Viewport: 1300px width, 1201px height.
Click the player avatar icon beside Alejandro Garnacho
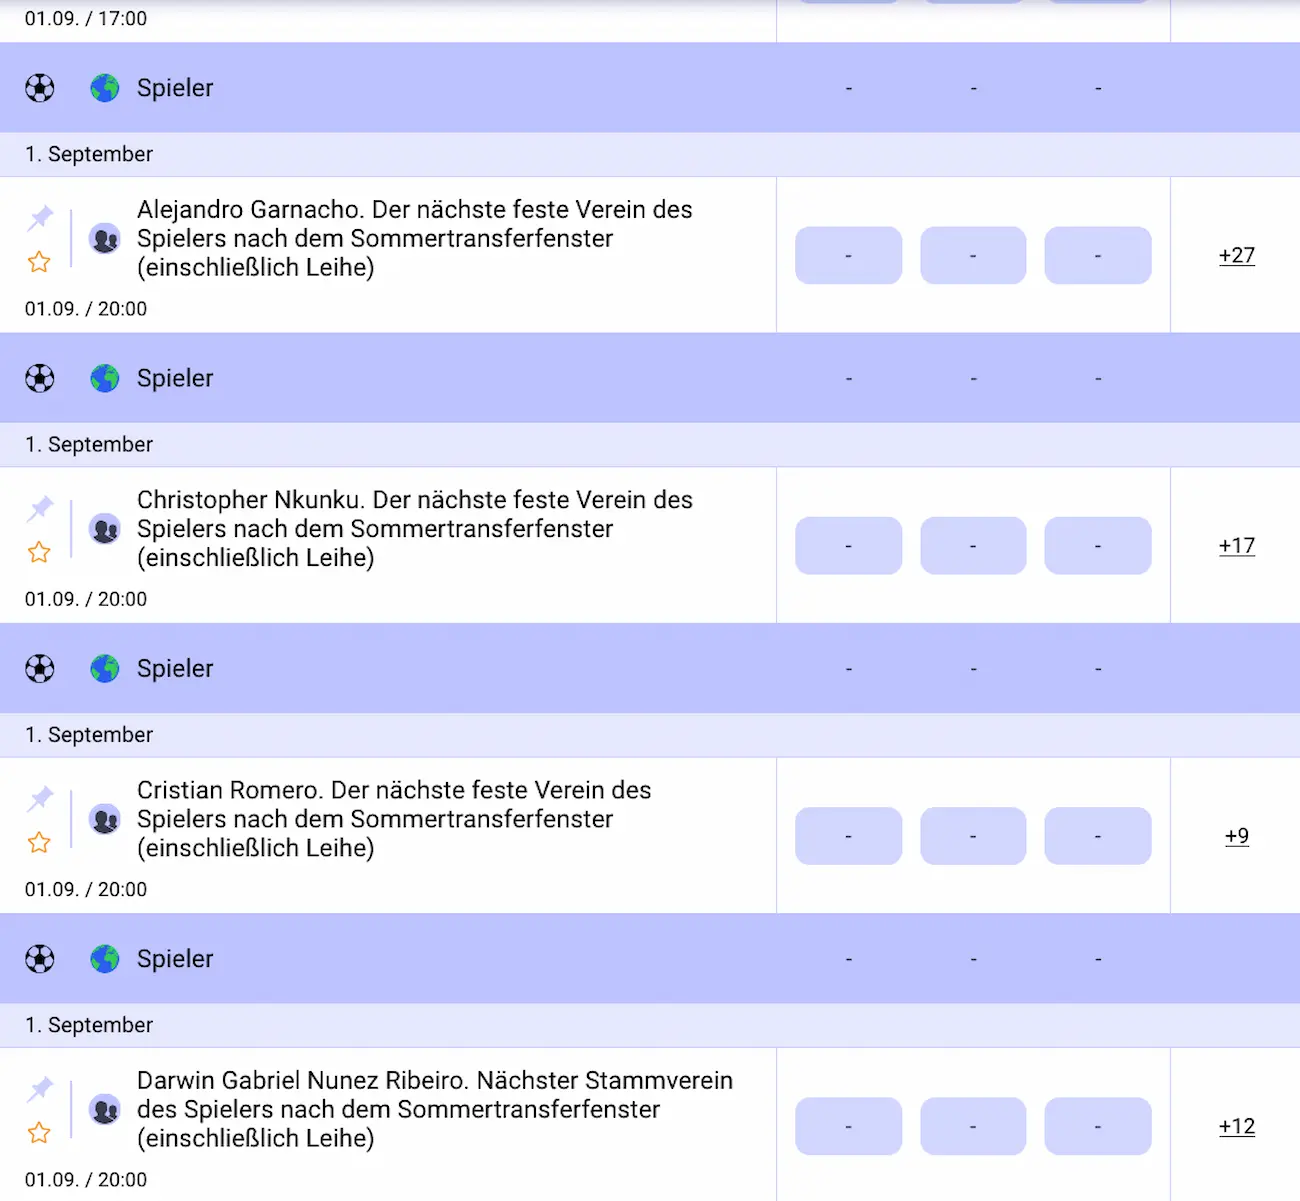105,238
